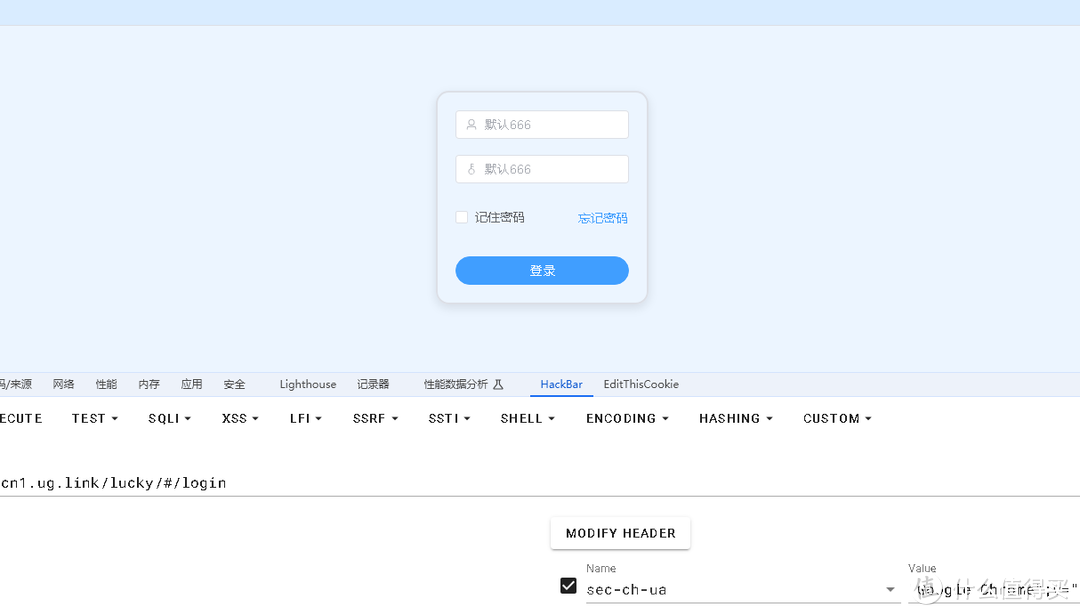1080x615 pixels.
Task: Open the ENCODING dropdown menu
Action: (627, 419)
